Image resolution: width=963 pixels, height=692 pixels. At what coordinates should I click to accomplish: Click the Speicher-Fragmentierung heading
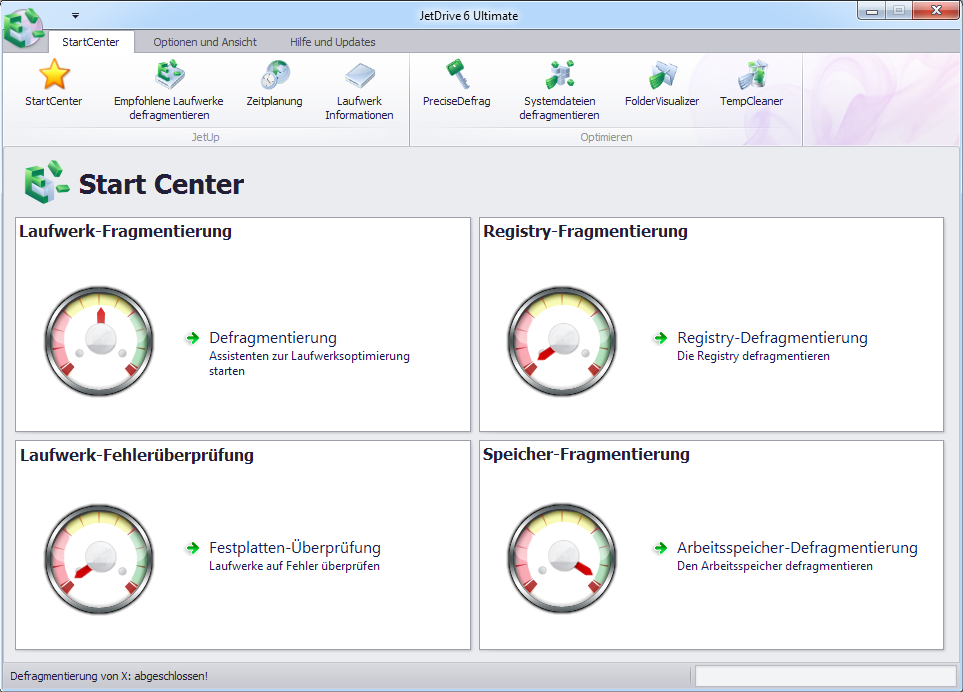pyautogui.click(x=586, y=454)
